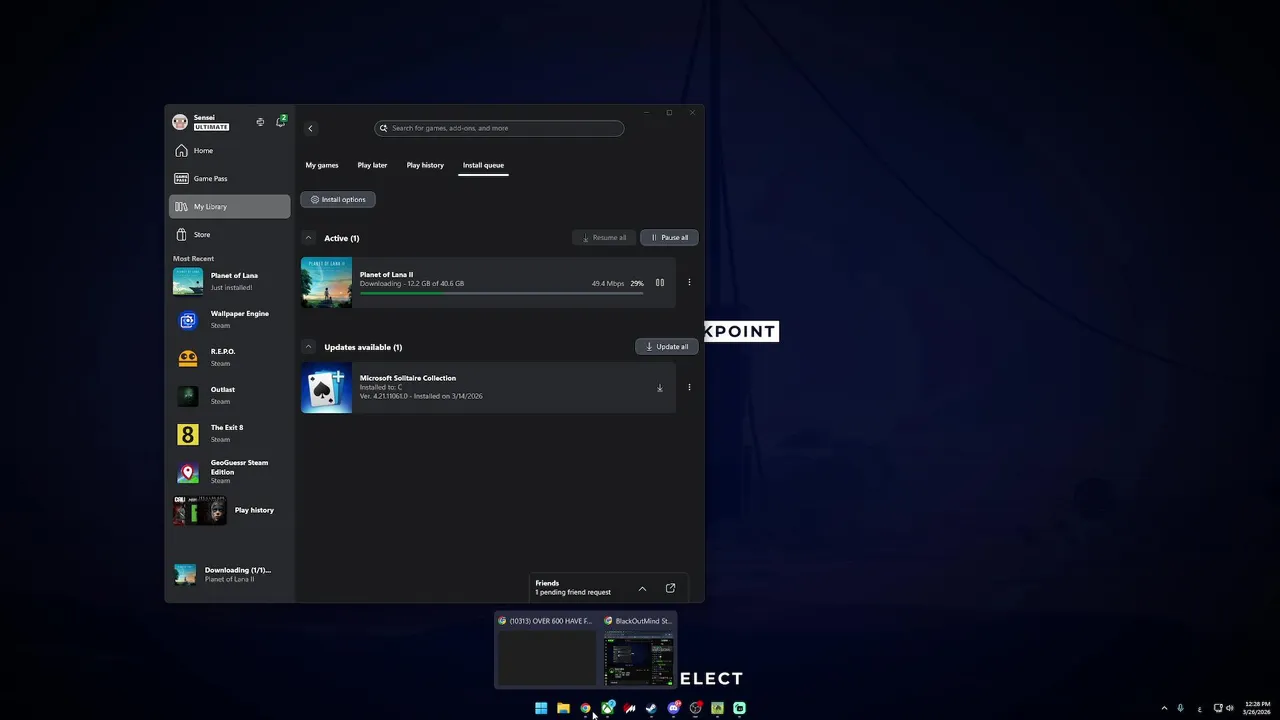
Task: Open more options for Microsoft Solitaire Collection
Action: [689, 388]
